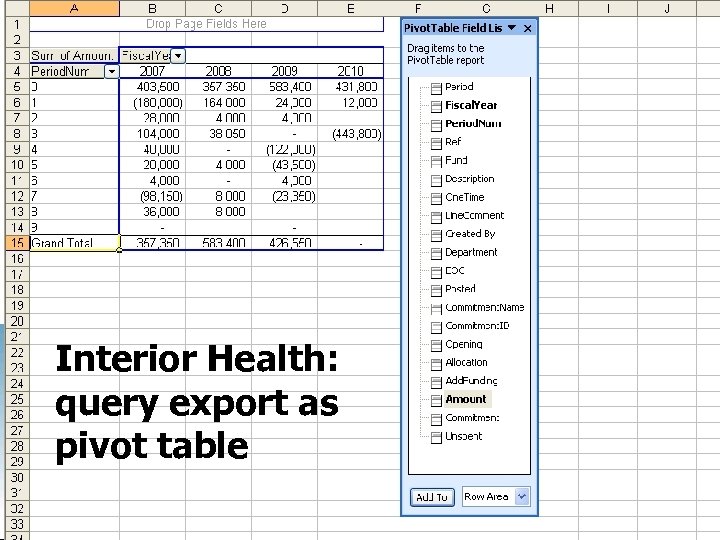Open PivotTable Field List title dropdown arrow
Screen dimensions: 720x540
pyautogui.click(x=512, y=28)
